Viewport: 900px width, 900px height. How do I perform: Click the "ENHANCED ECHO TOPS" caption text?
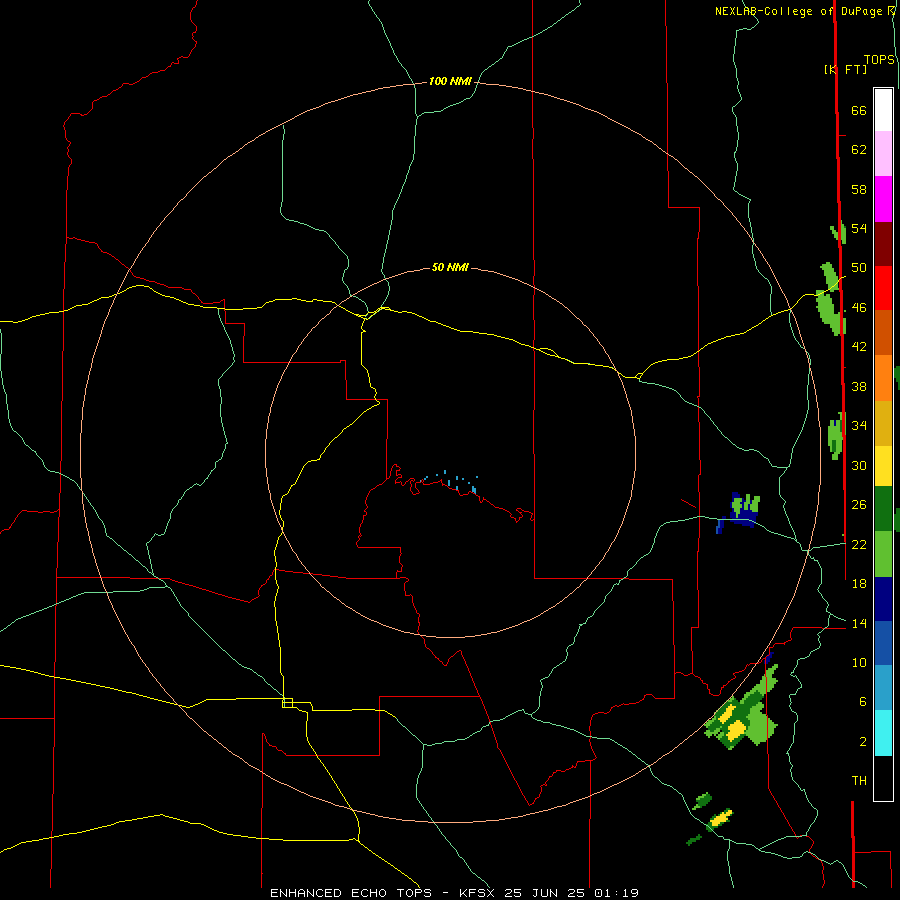point(351,893)
